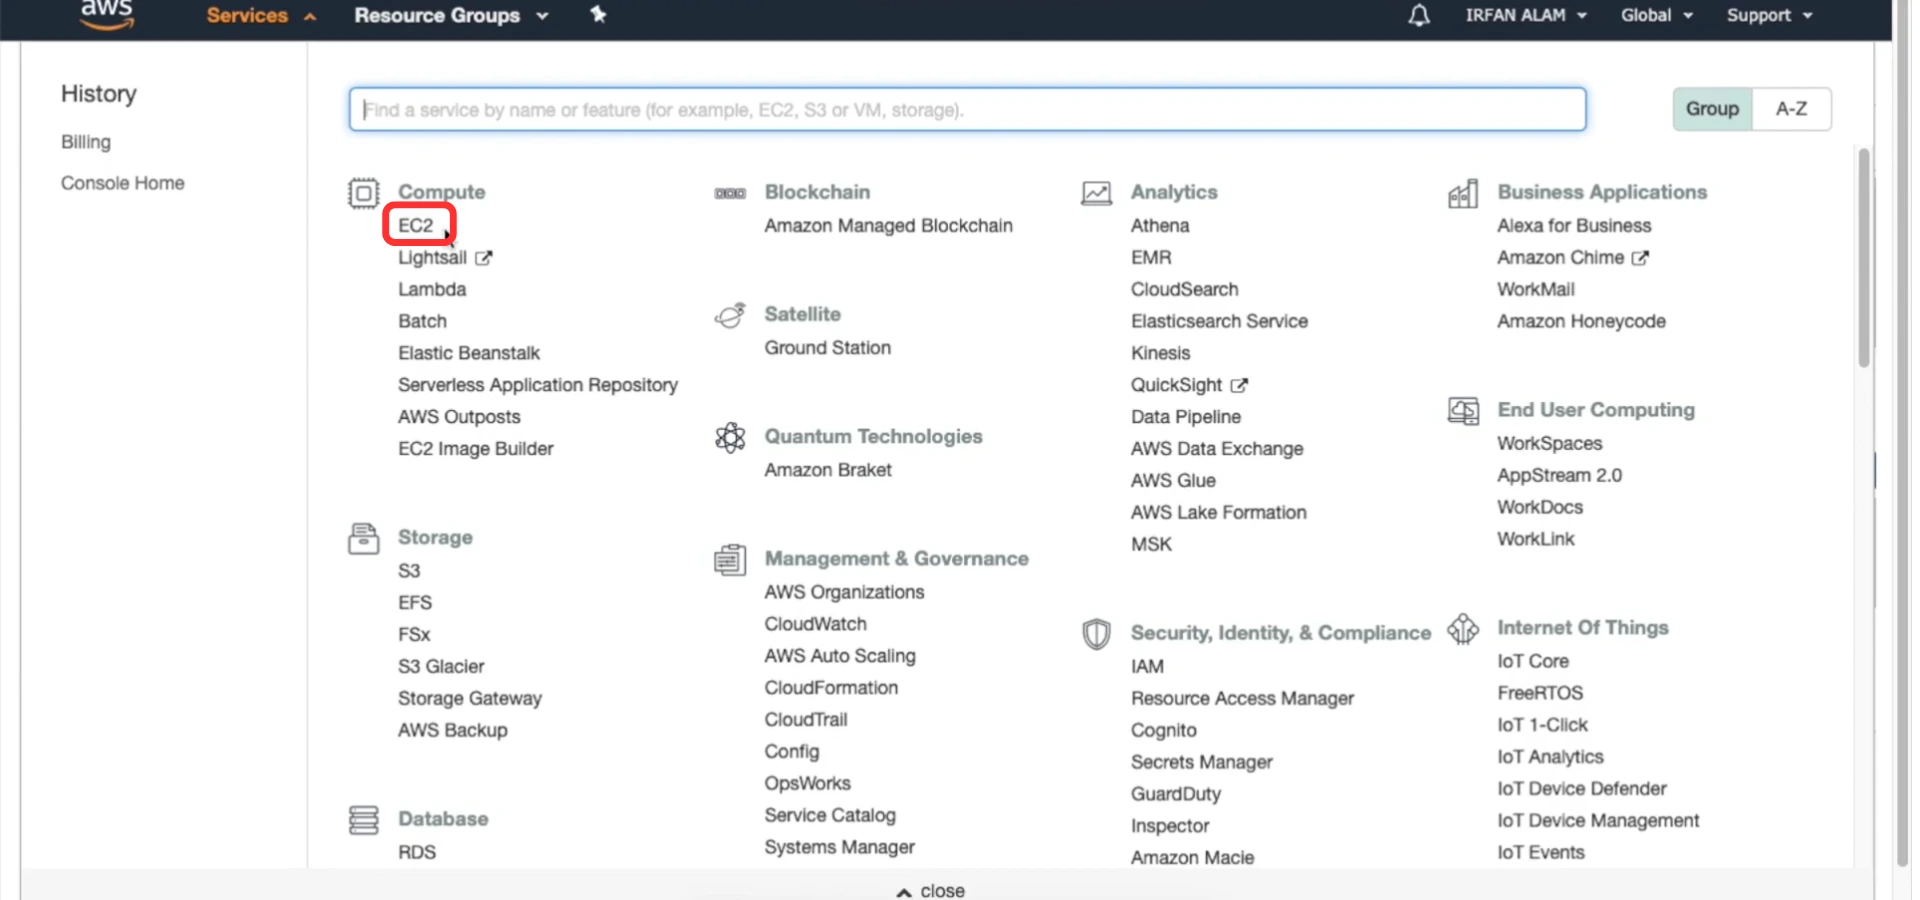
Task: Switch to A-Z view
Action: coord(1791,109)
